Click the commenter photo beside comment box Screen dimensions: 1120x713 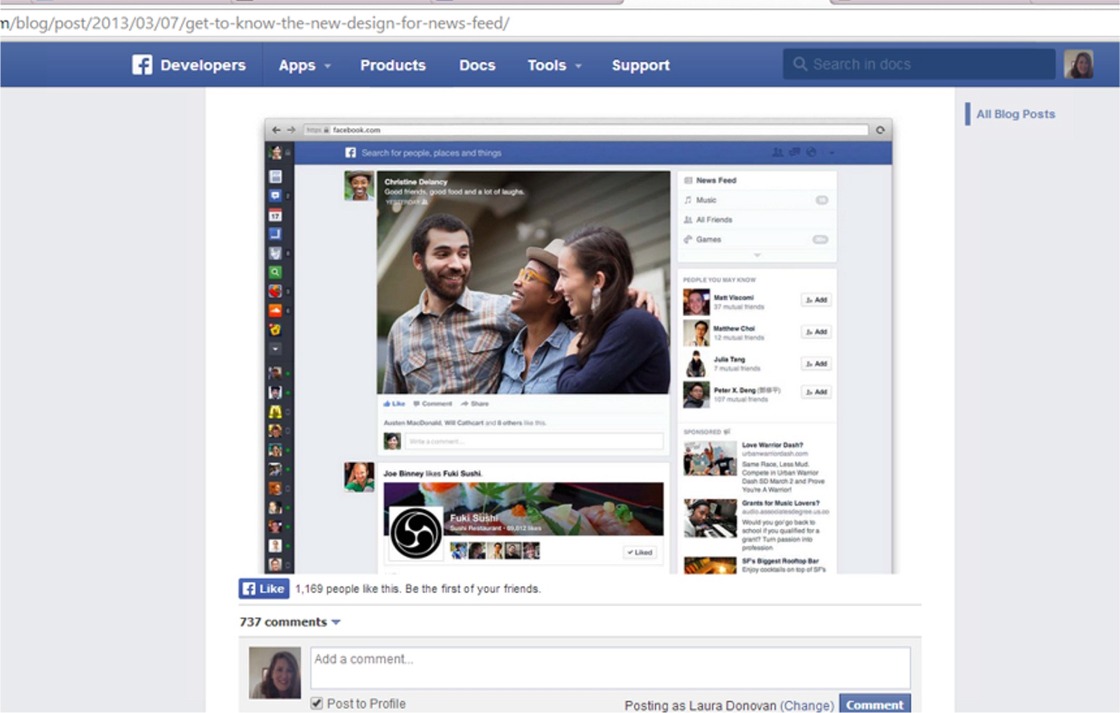tap(275, 673)
